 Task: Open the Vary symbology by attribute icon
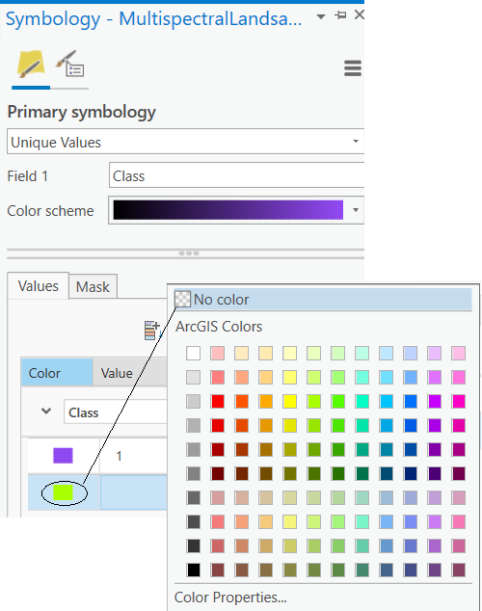[70, 64]
